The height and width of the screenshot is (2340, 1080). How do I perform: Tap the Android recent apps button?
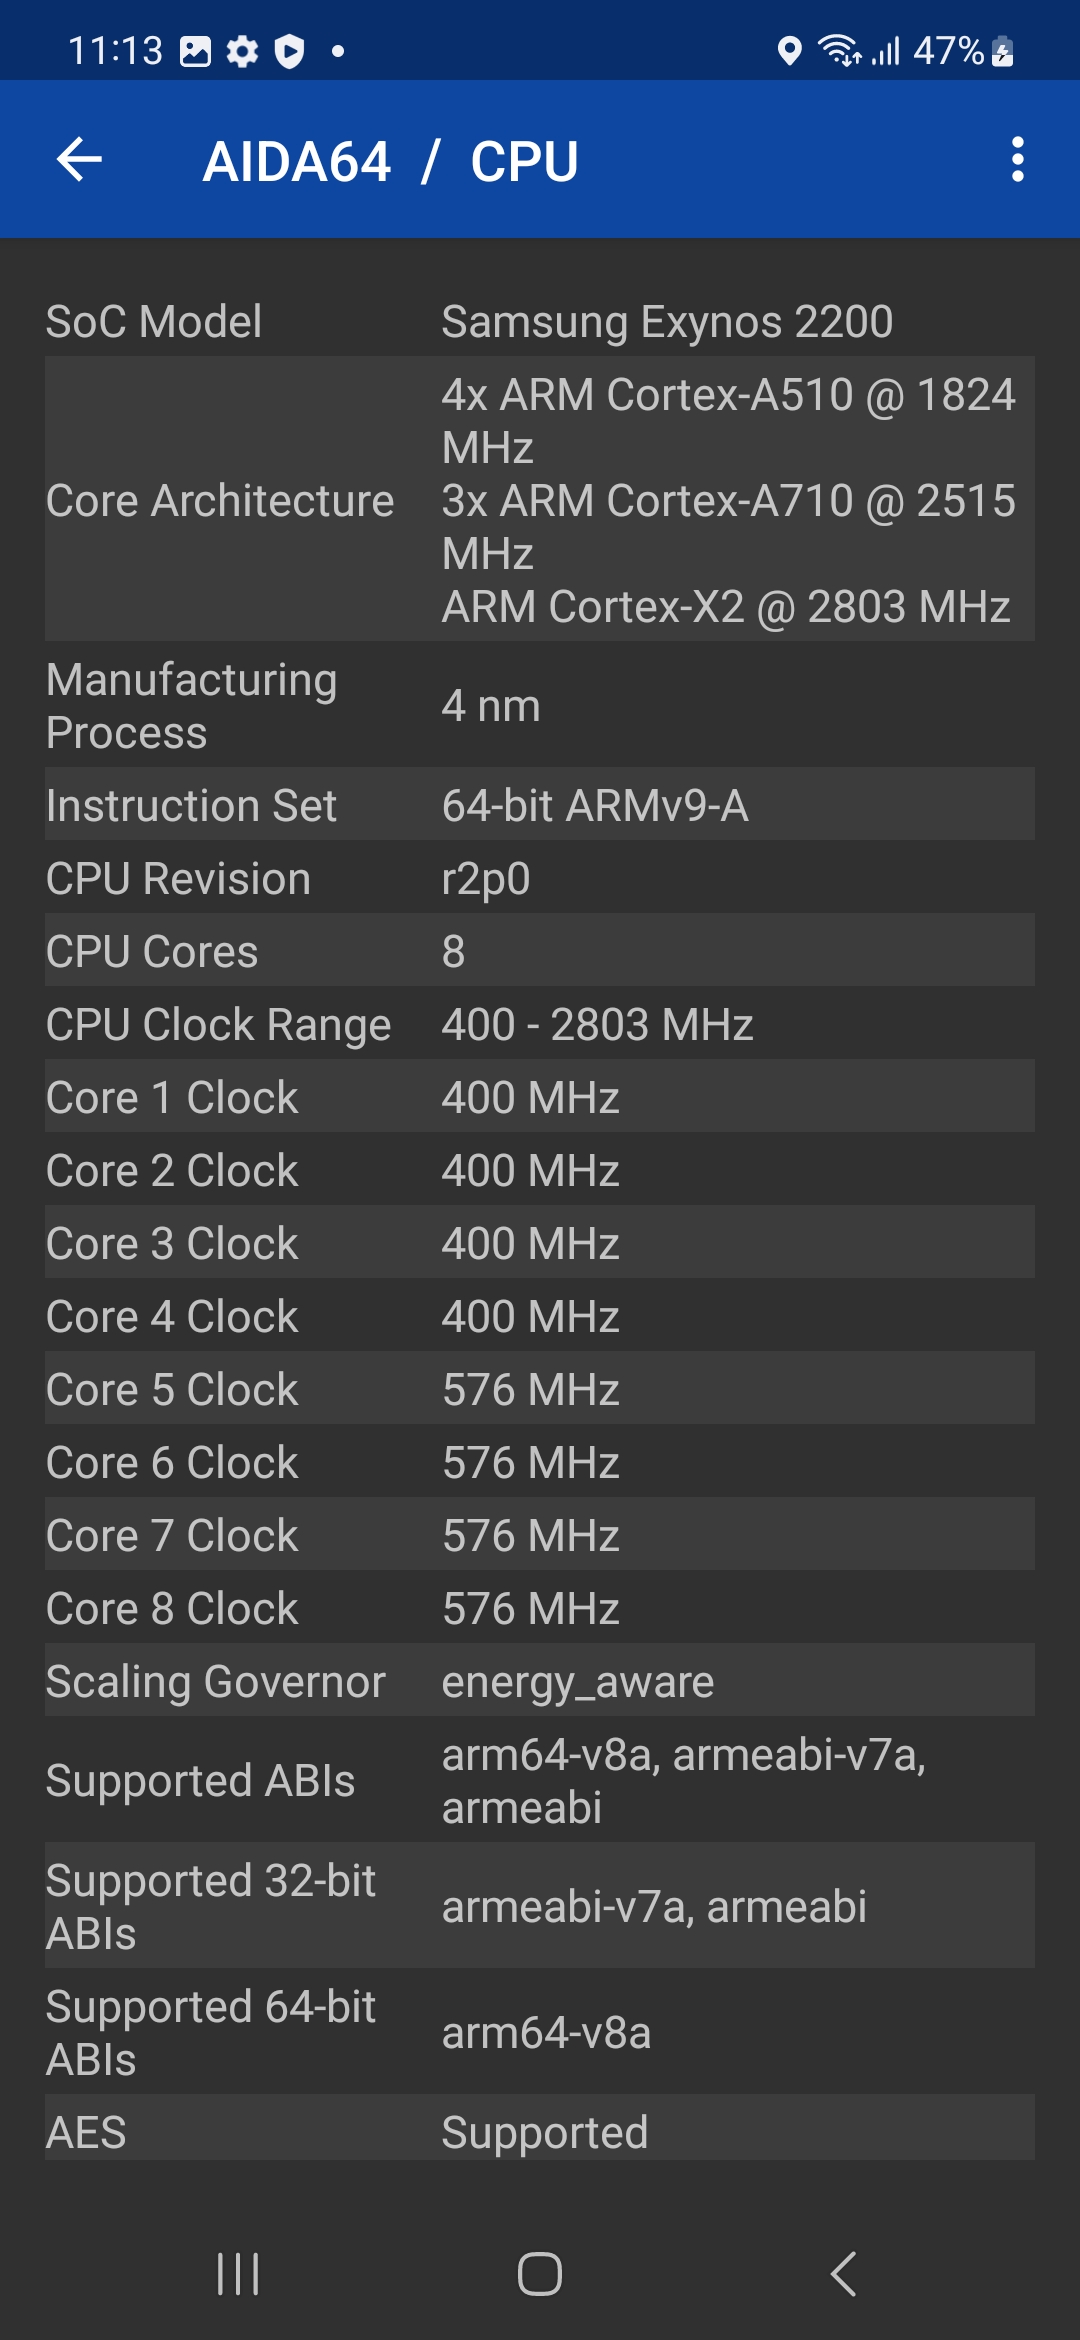(x=238, y=2274)
